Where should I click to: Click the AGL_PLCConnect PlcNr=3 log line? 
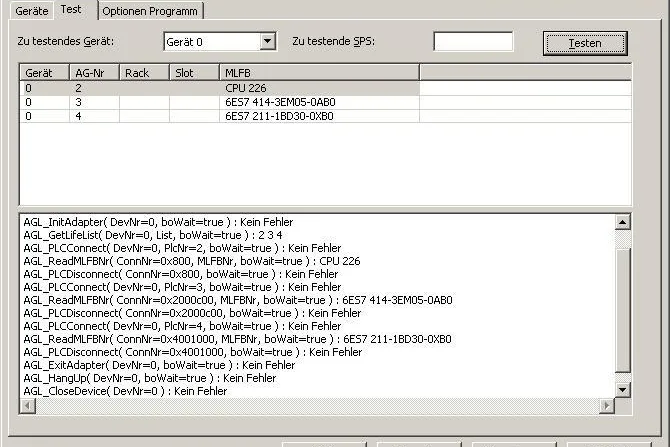point(182,287)
